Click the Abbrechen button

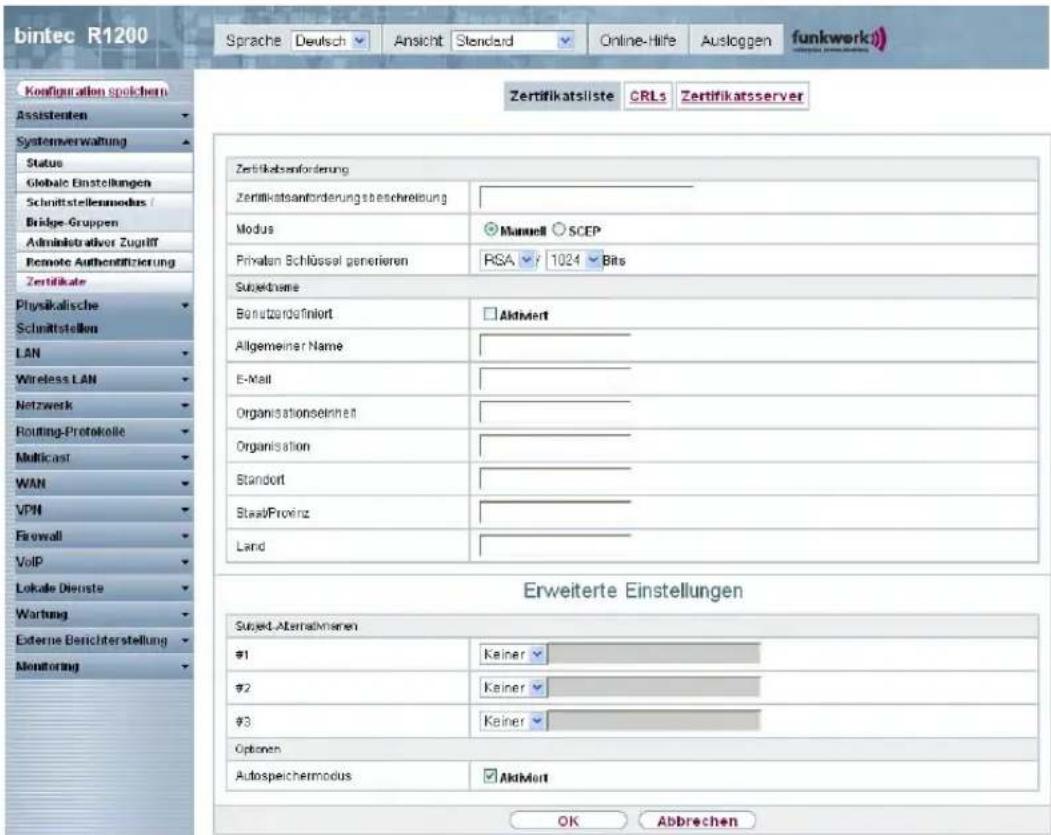click(697, 821)
